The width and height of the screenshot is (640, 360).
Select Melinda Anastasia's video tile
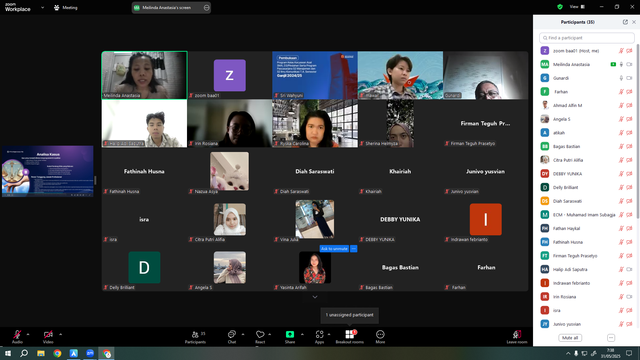144,75
